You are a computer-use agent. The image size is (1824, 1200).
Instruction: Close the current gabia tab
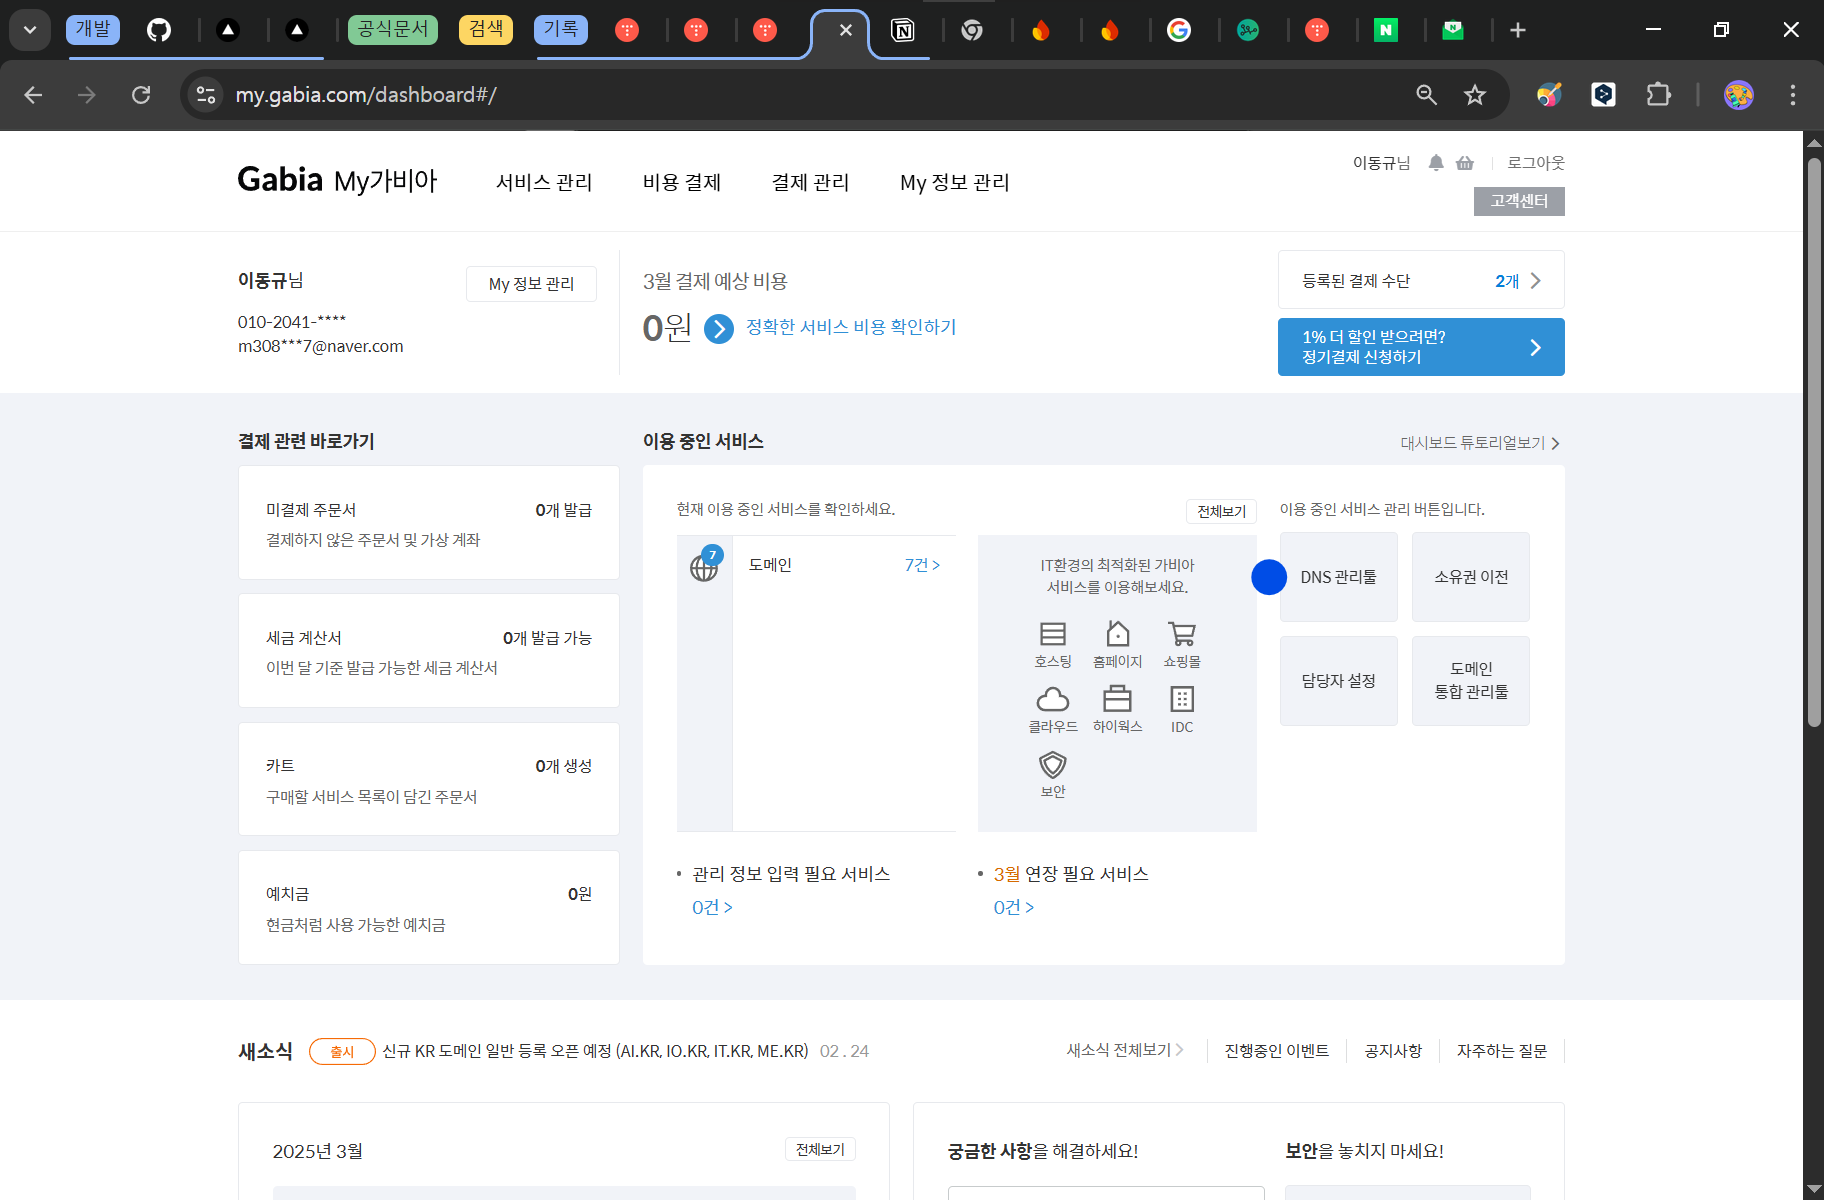pyautogui.click(x=846, y=30)
